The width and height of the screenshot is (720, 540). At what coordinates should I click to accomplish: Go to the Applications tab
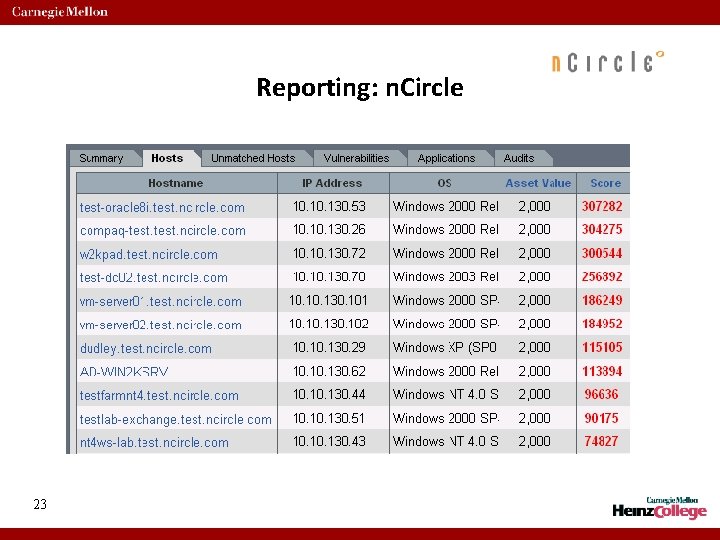pos(446,158)
